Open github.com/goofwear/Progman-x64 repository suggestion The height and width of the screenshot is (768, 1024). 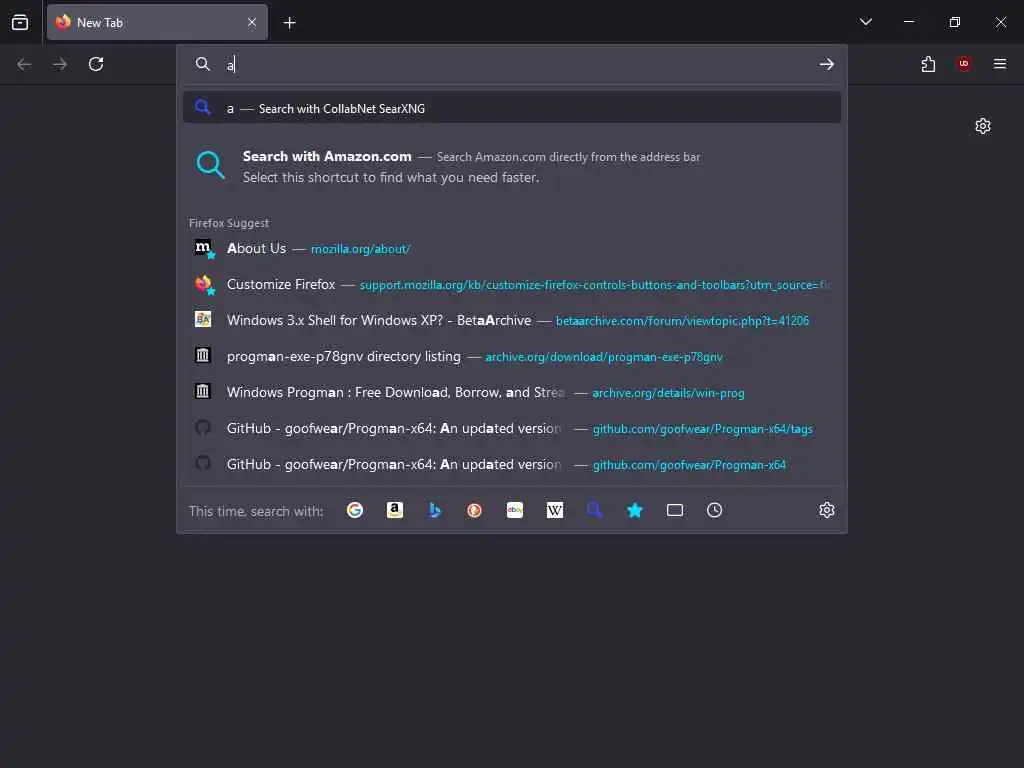click(x=512, y=464)
